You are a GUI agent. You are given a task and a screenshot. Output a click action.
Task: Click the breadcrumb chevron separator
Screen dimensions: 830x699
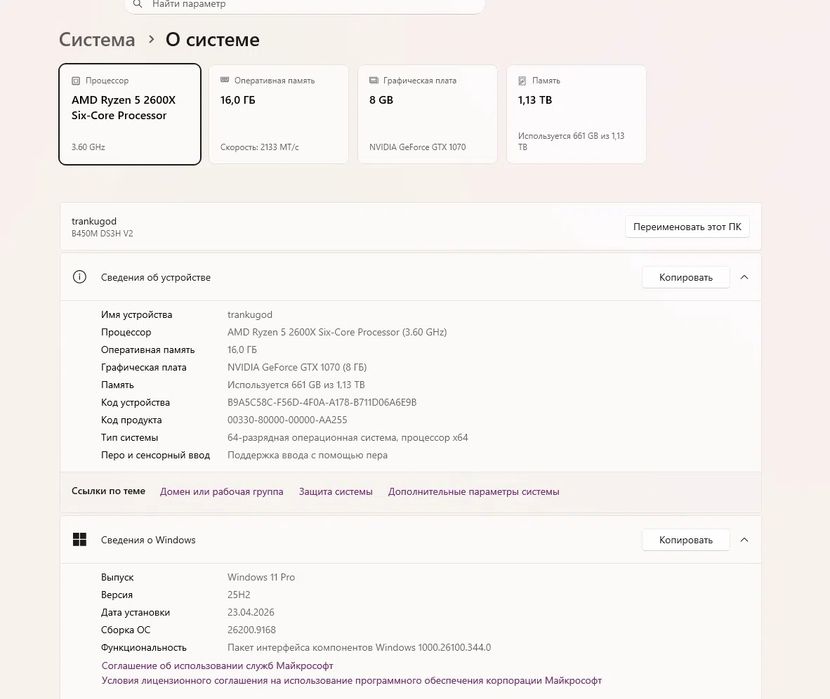151,39
